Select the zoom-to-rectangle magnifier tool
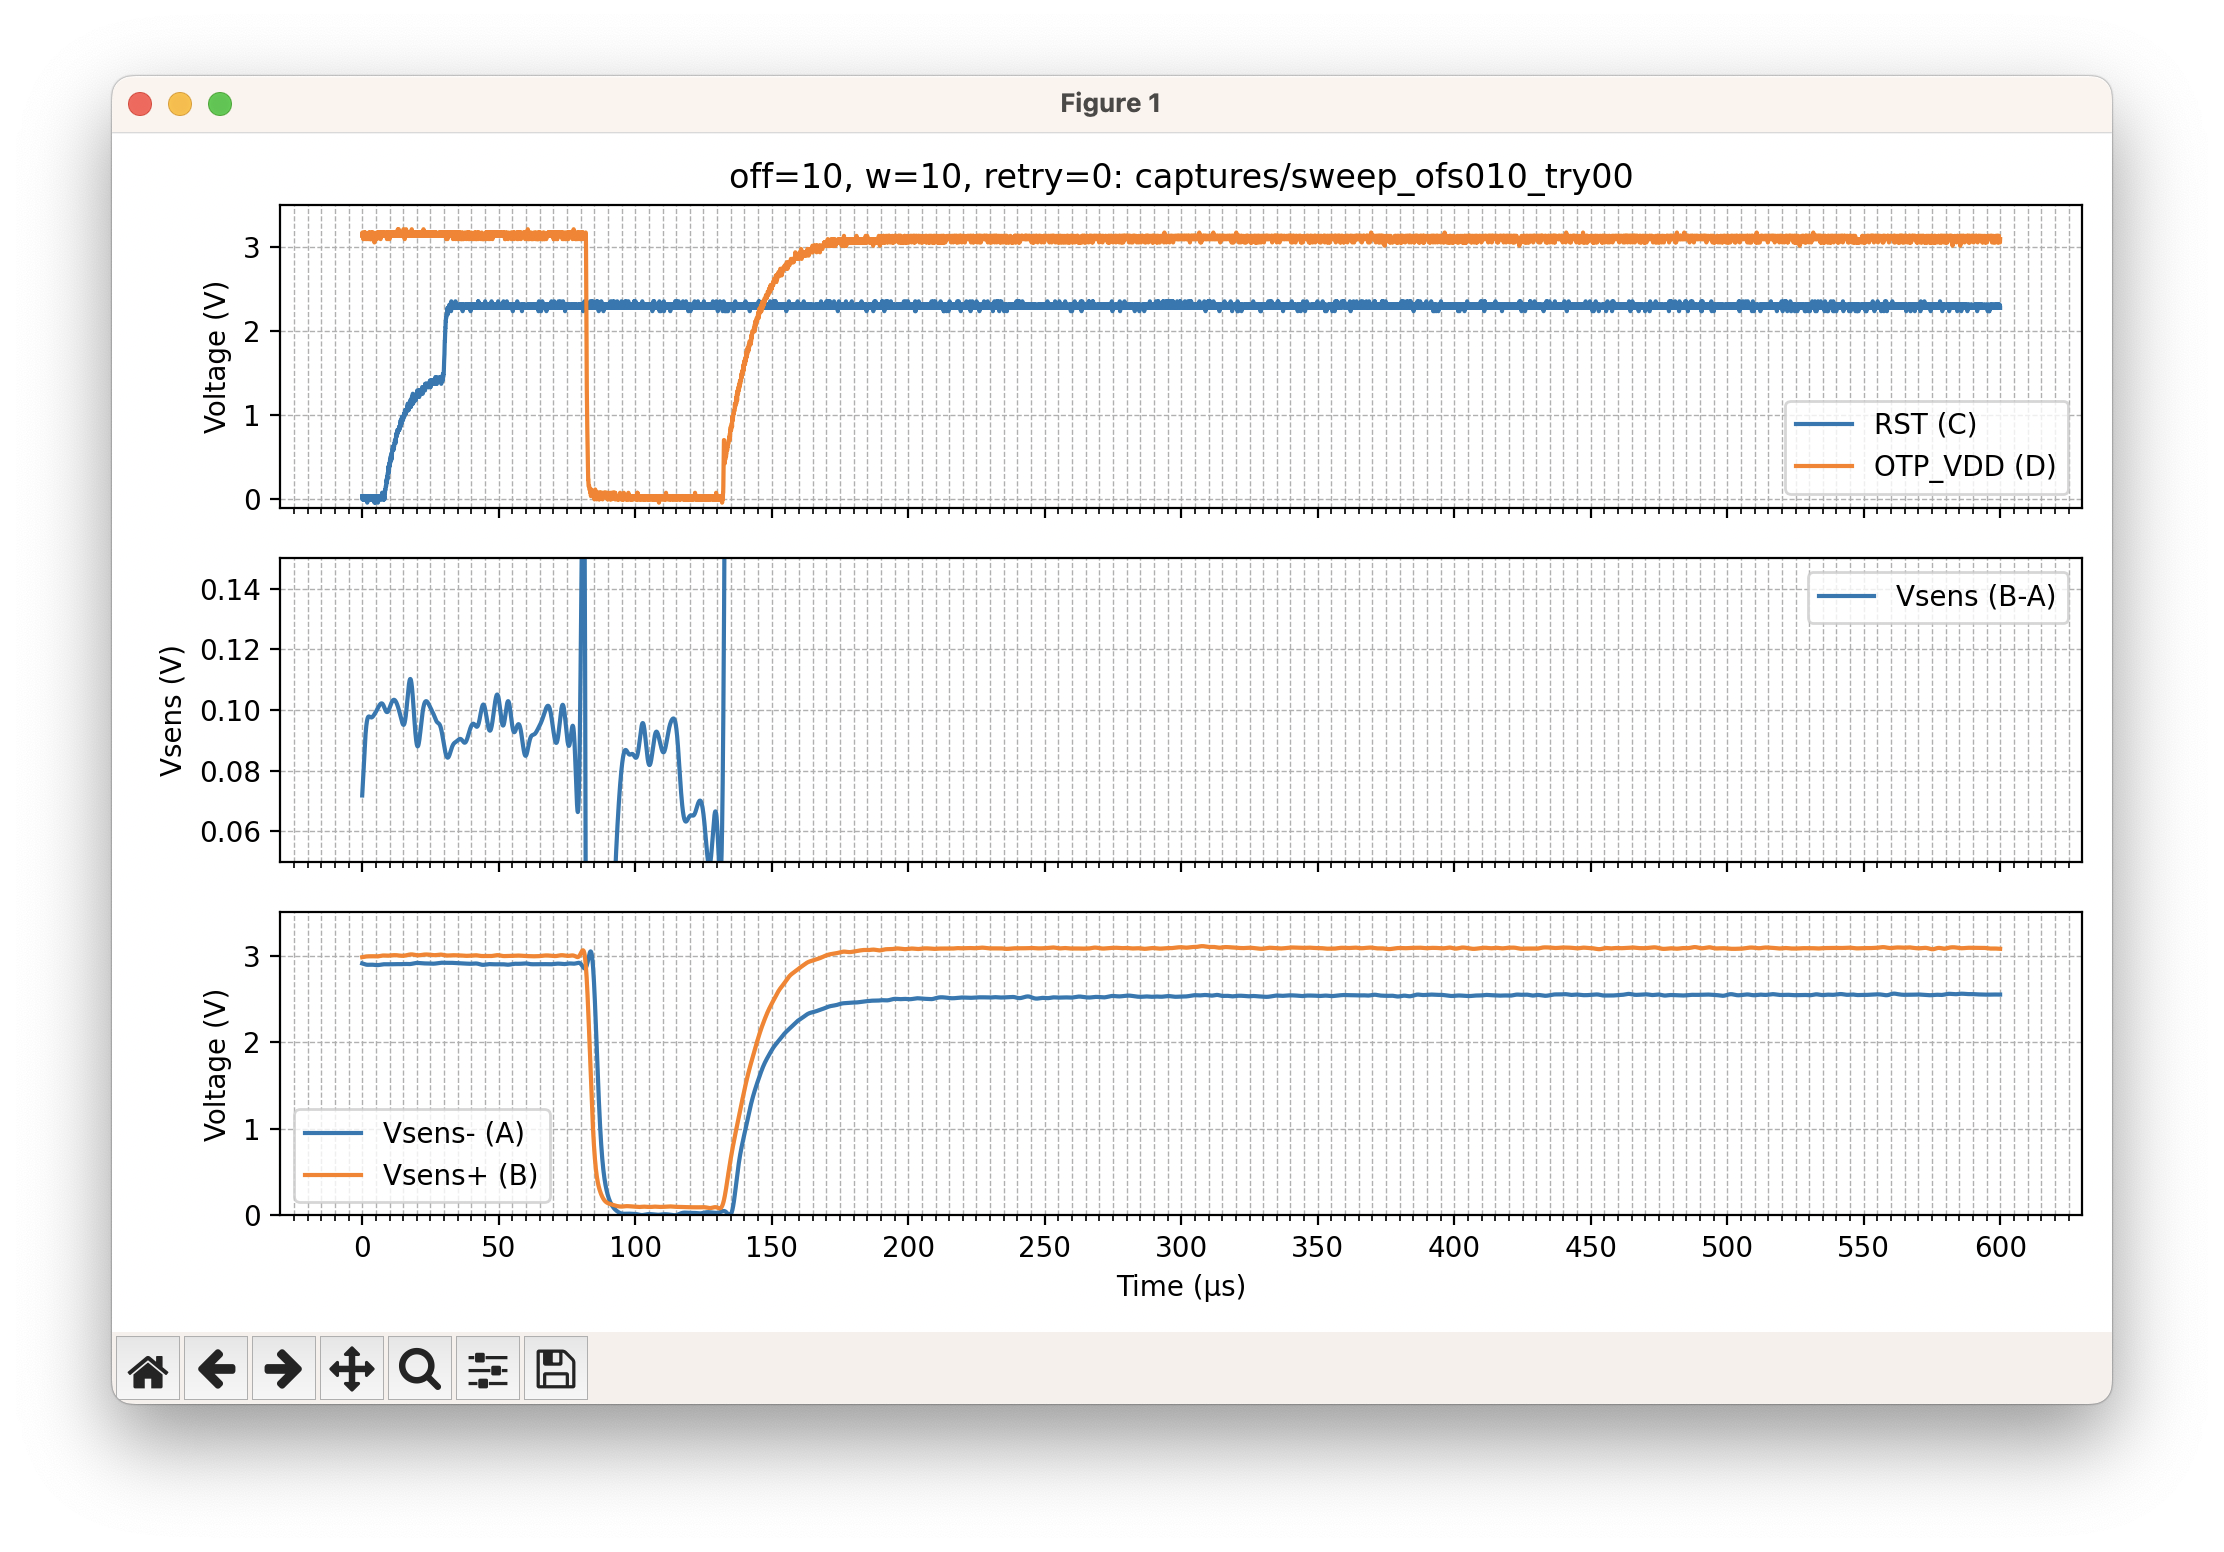This screenshot has width=2224, height=1552. coord(419,1369)
